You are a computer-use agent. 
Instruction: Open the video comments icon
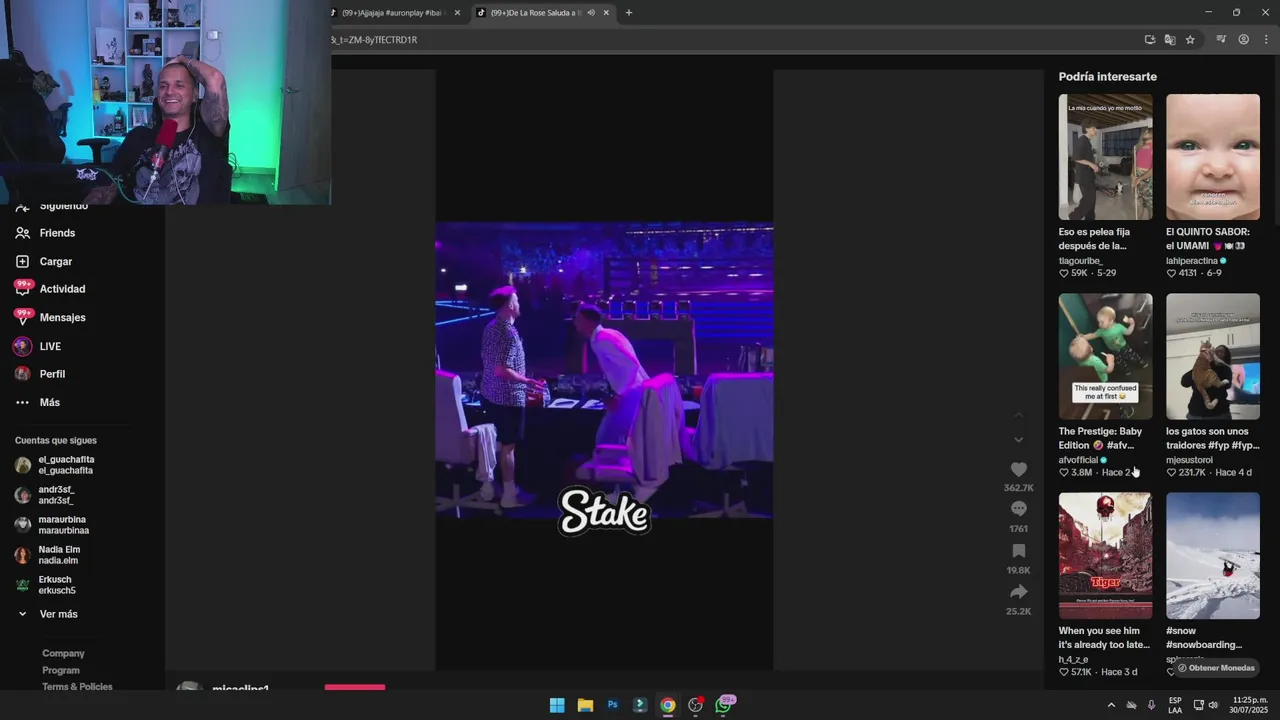click(1018, 509)
